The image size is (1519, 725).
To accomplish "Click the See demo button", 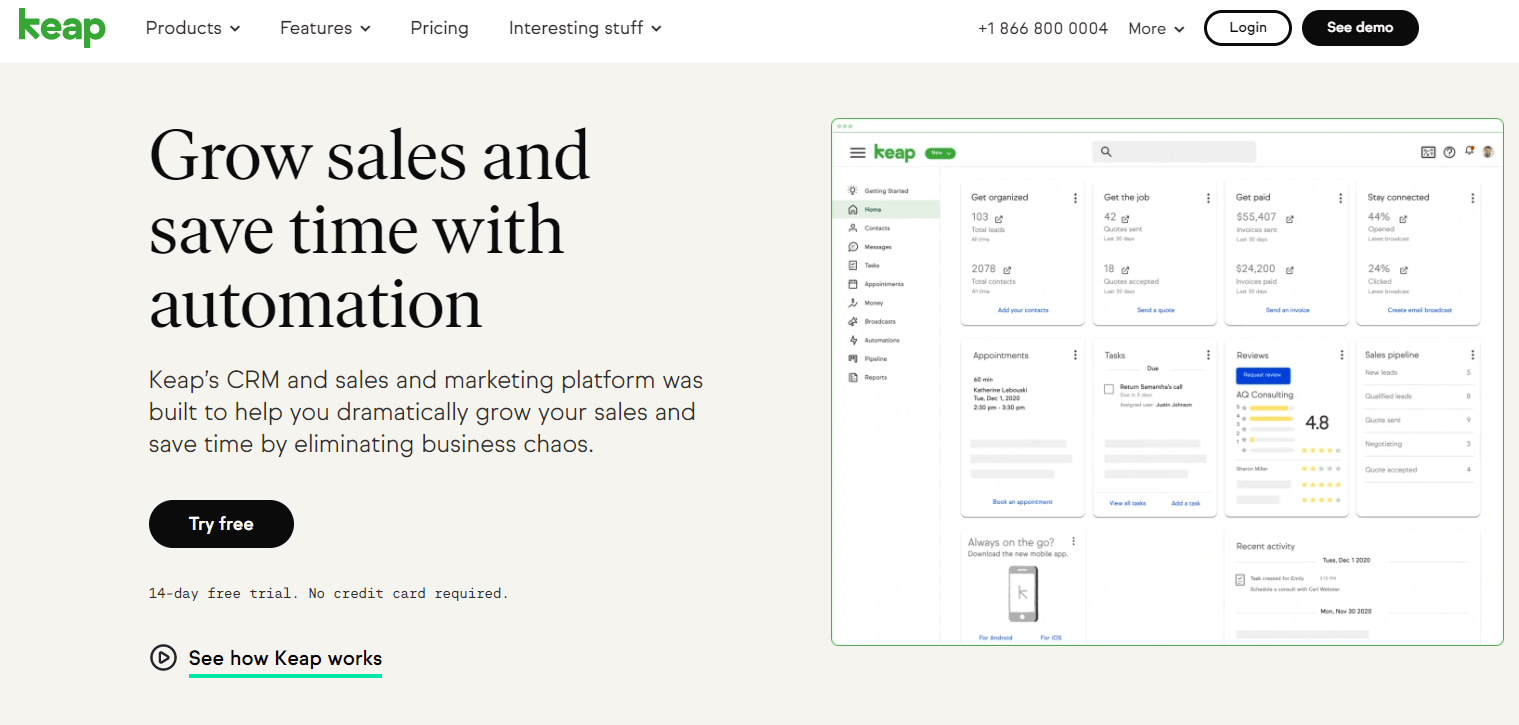I will 1360,28.
